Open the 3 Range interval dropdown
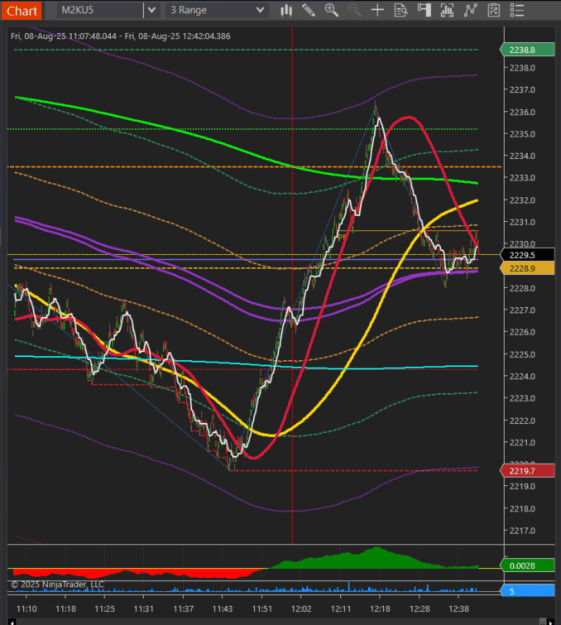 (217, 10)
